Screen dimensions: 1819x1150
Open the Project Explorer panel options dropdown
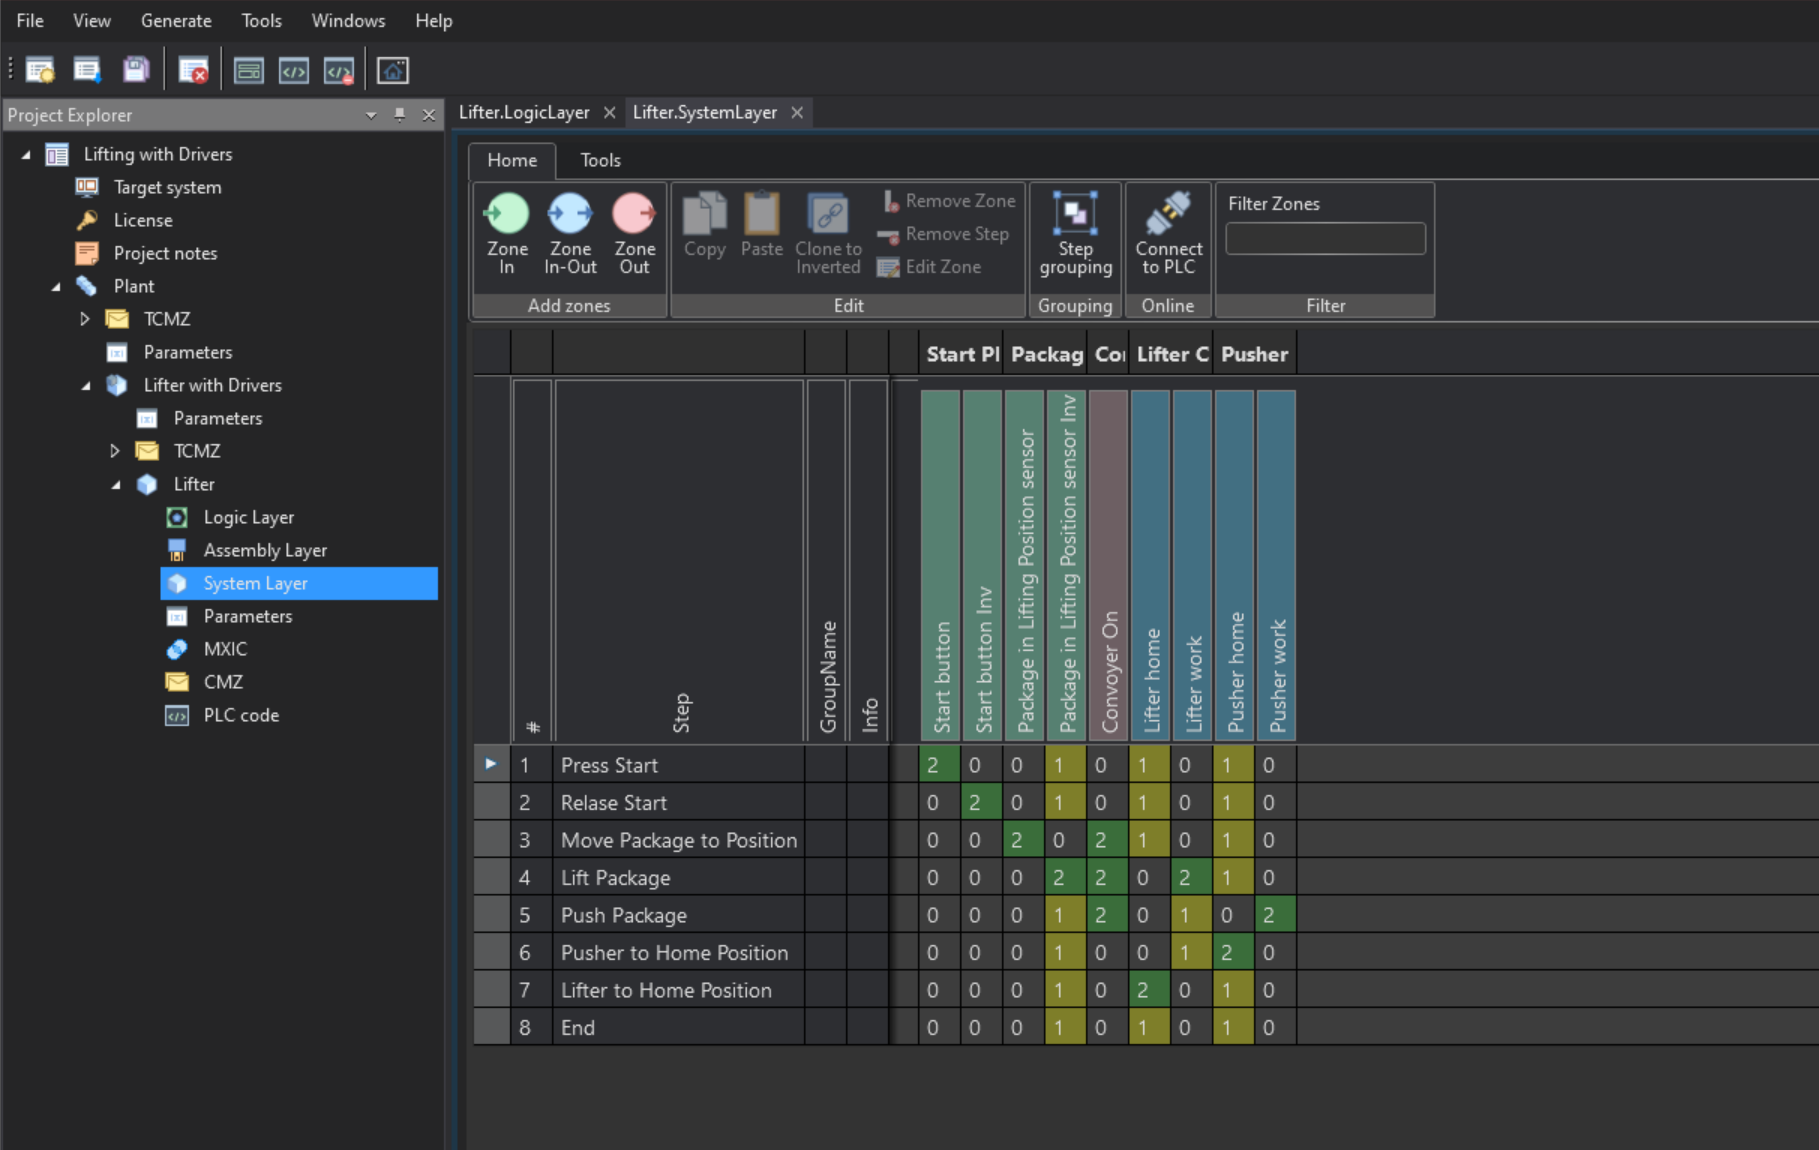[x=371, y=115]
